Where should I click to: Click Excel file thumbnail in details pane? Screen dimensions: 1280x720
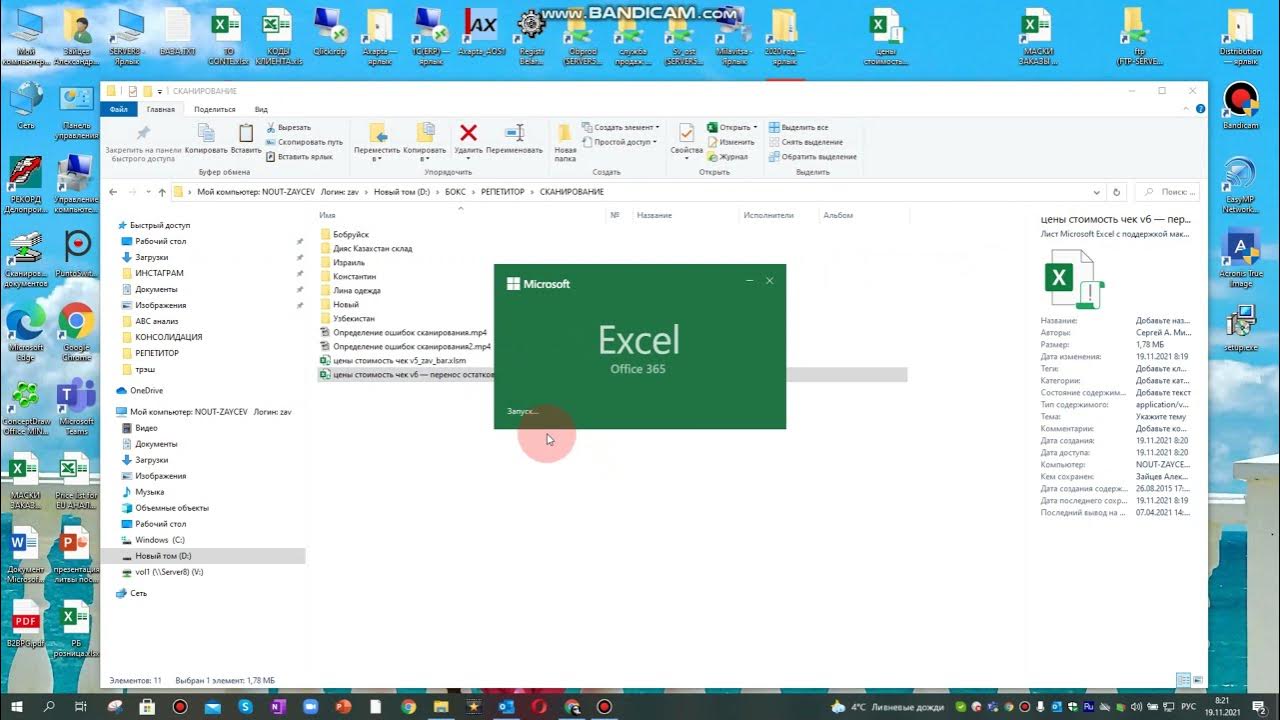tap(1074, 281)
